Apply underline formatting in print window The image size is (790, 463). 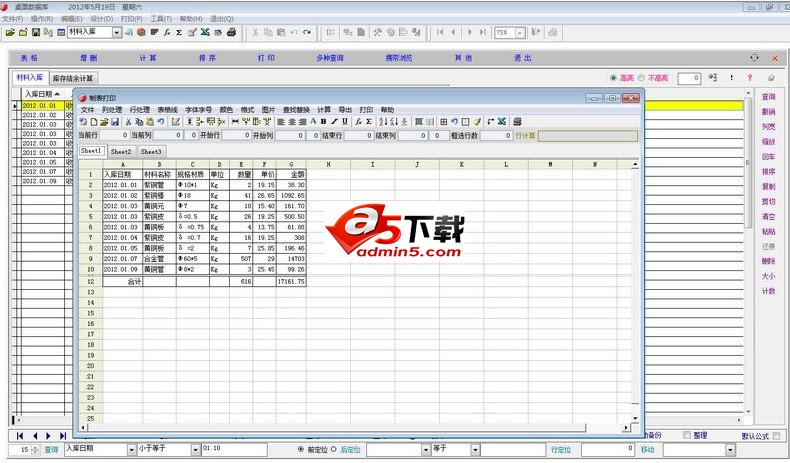click(345, 121)
